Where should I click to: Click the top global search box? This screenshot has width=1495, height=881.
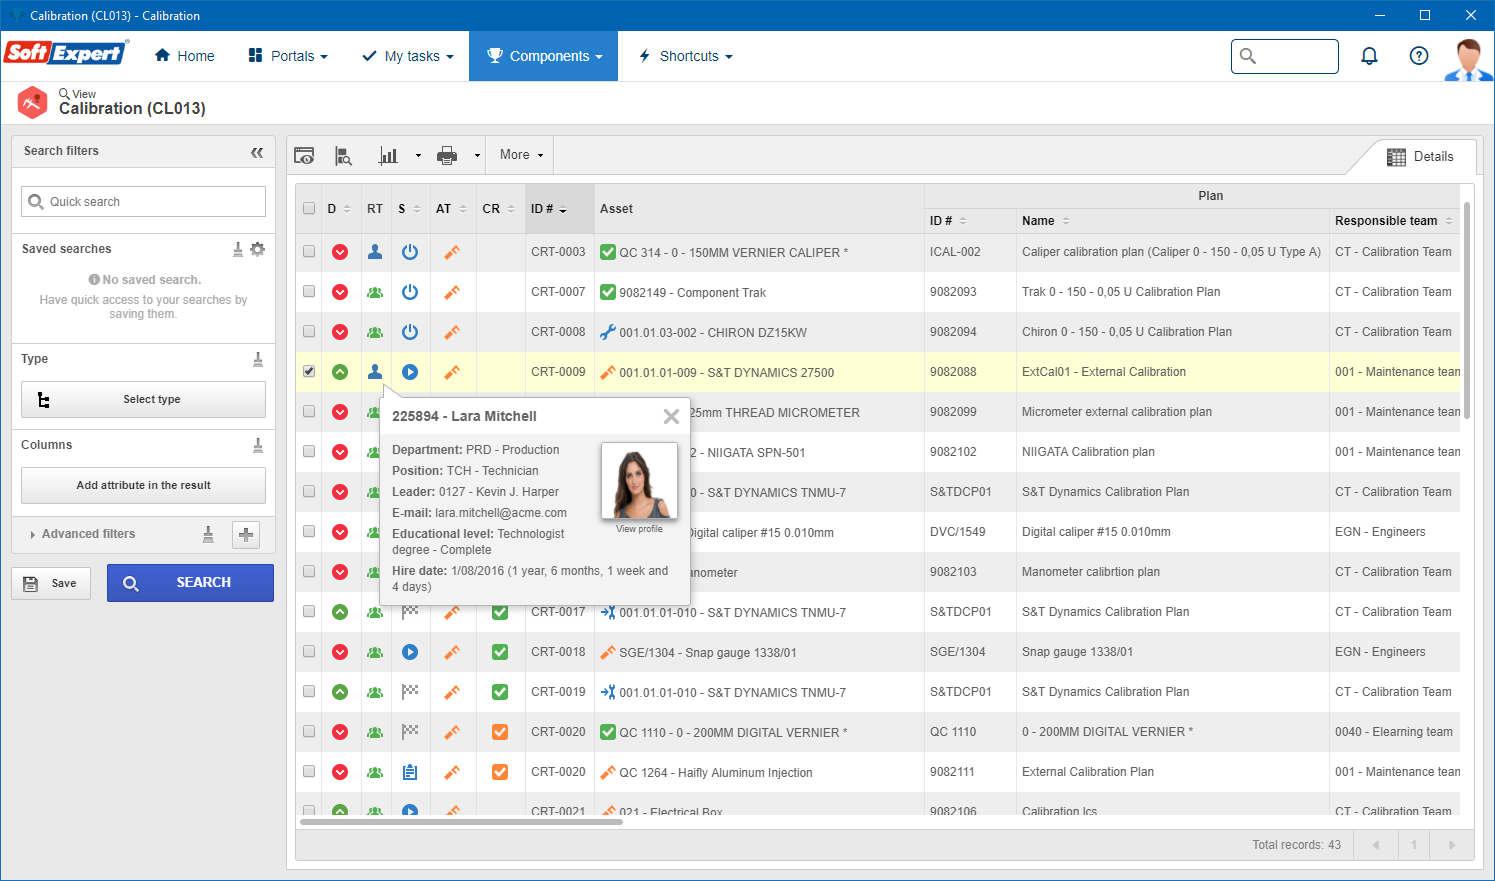[1285, 56]
